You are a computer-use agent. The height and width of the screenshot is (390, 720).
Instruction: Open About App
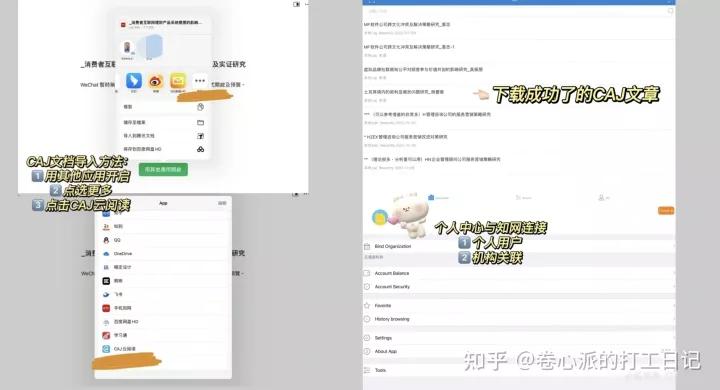pos(519,351)
